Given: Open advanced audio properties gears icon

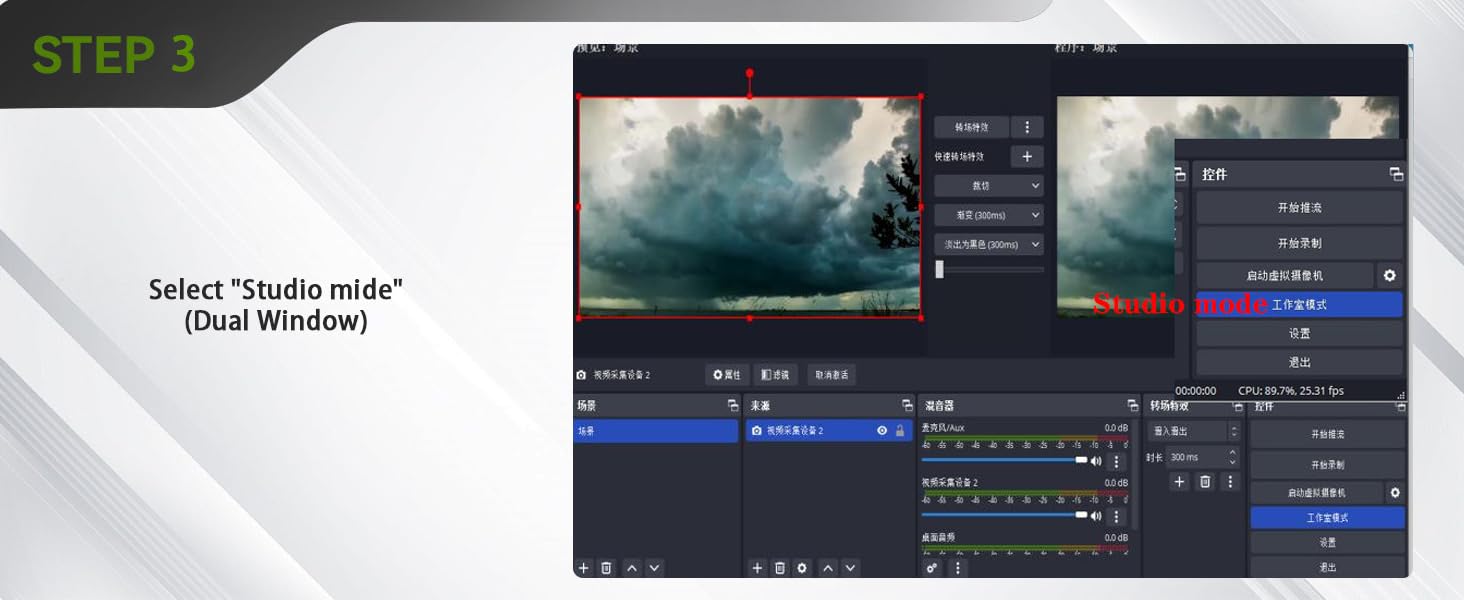Looking at the screenshot, I should coord(932,568).
